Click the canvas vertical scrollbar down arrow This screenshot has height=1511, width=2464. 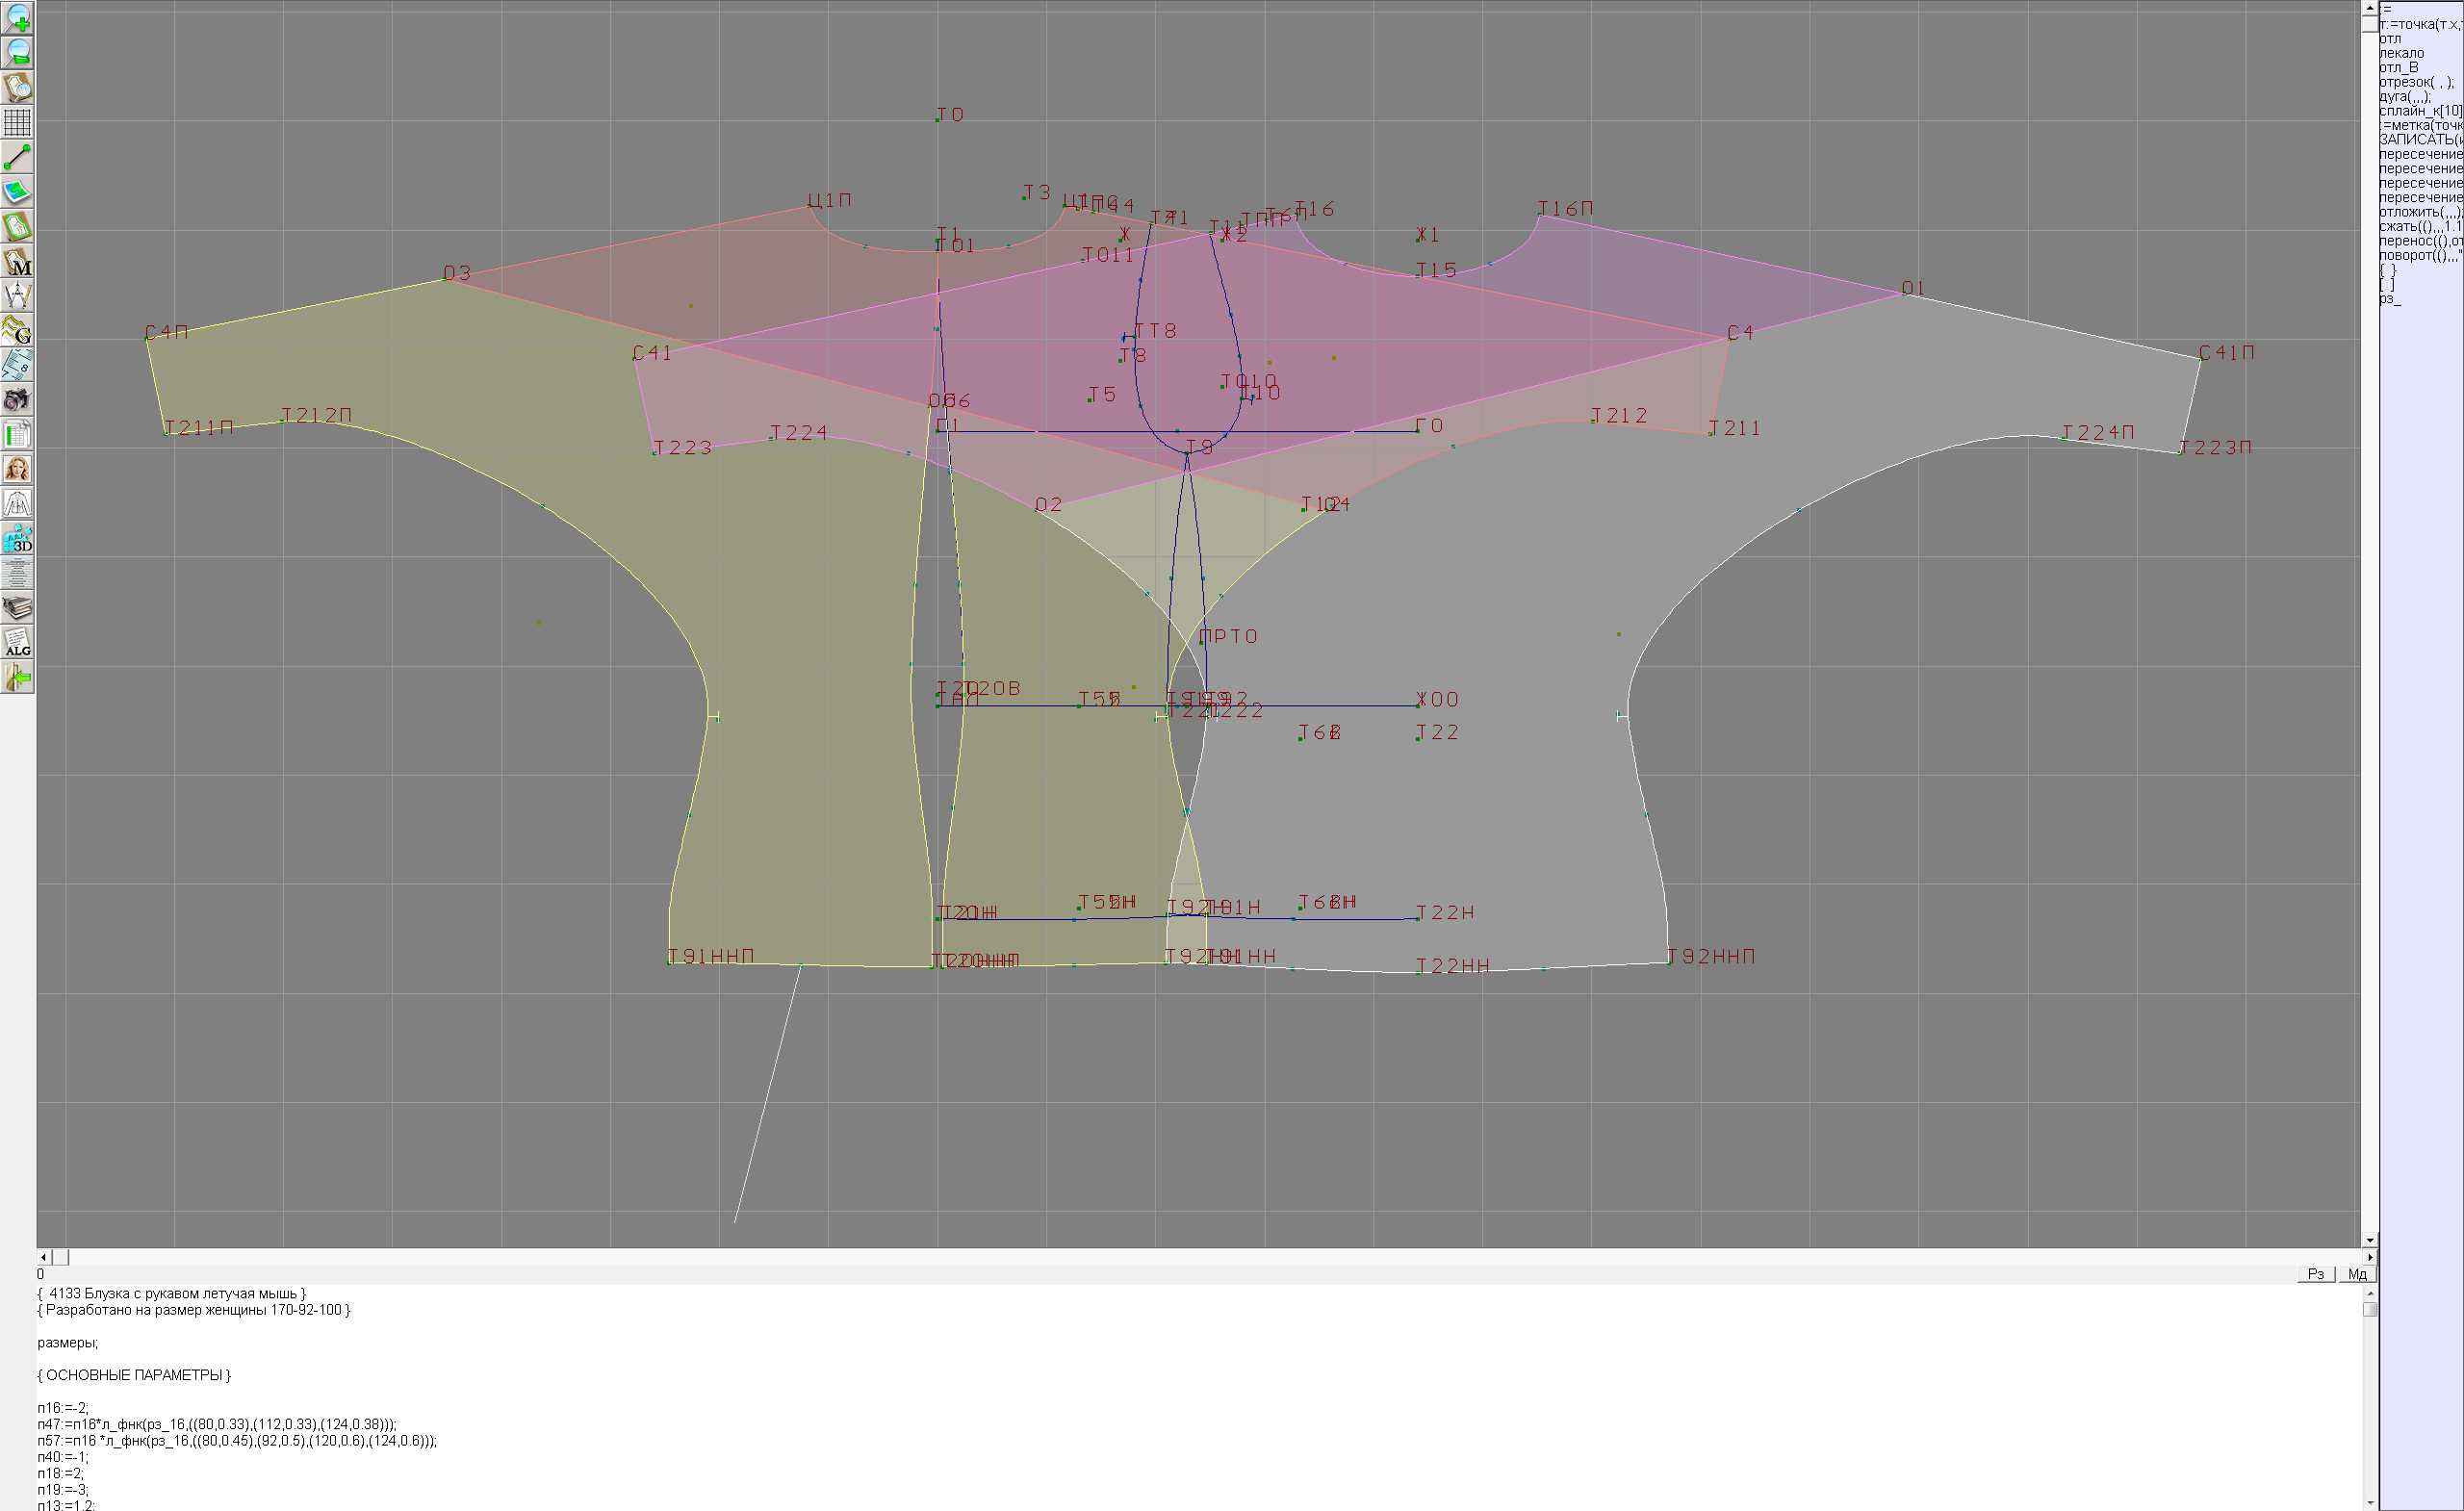[2370, 1240]
